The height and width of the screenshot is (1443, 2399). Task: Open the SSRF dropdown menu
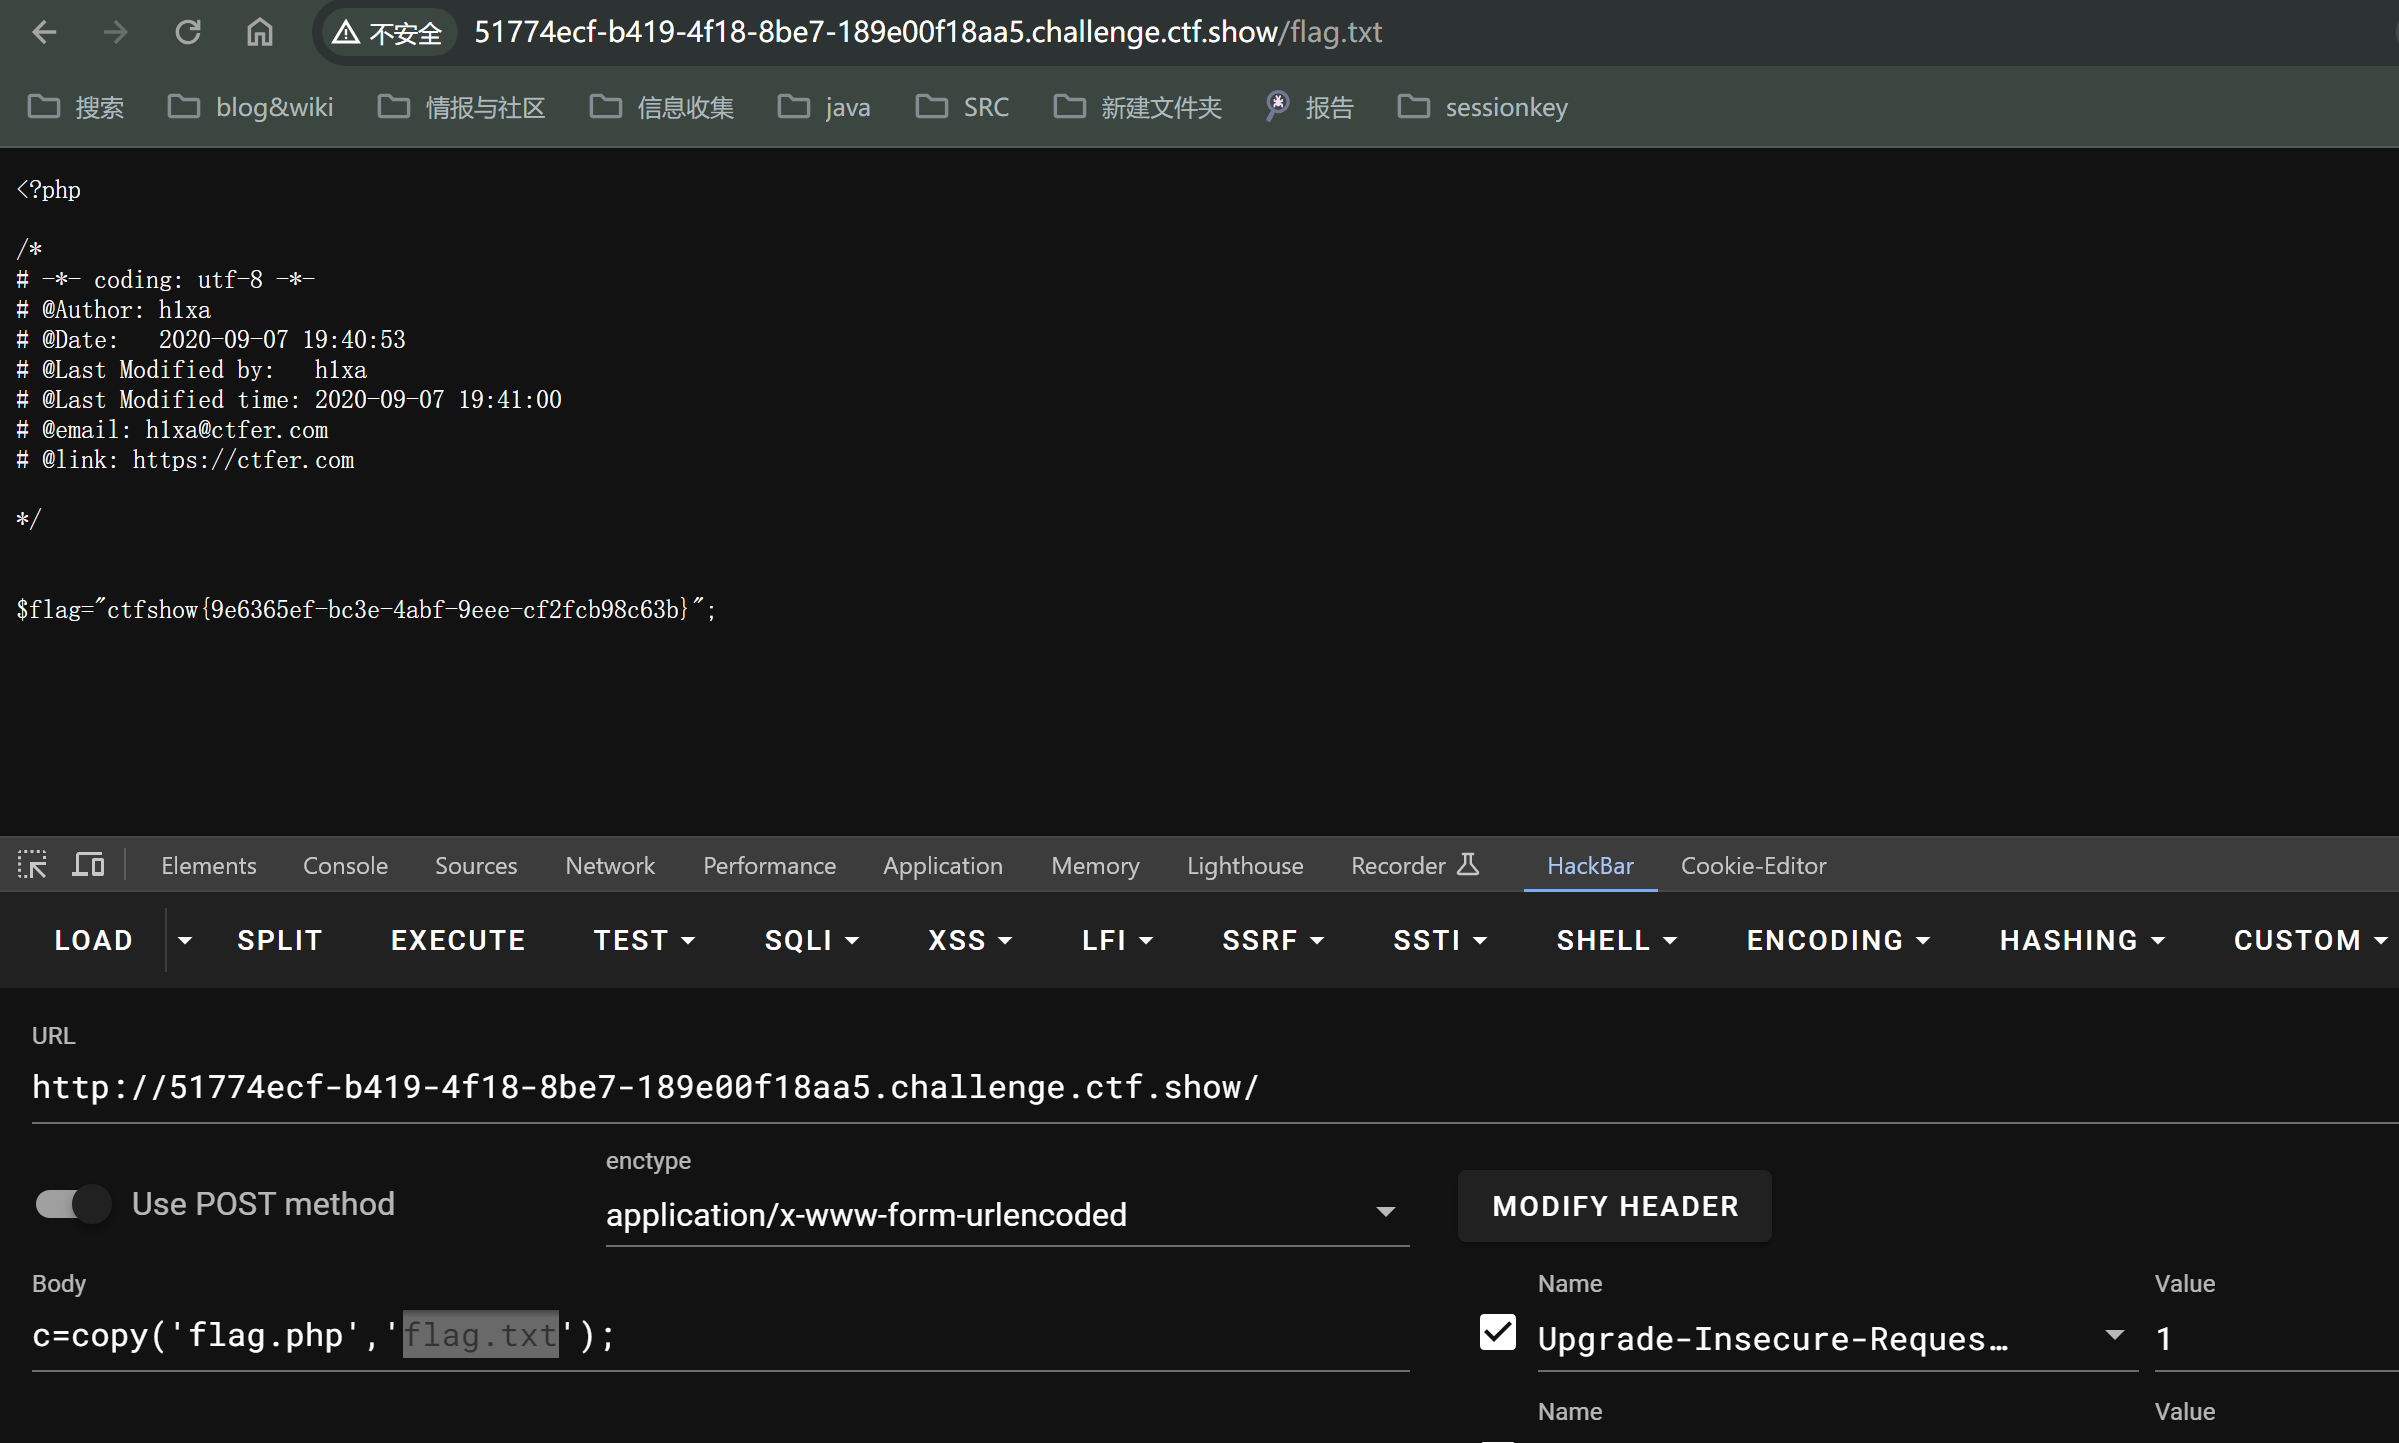click(x=1273, y=940)
